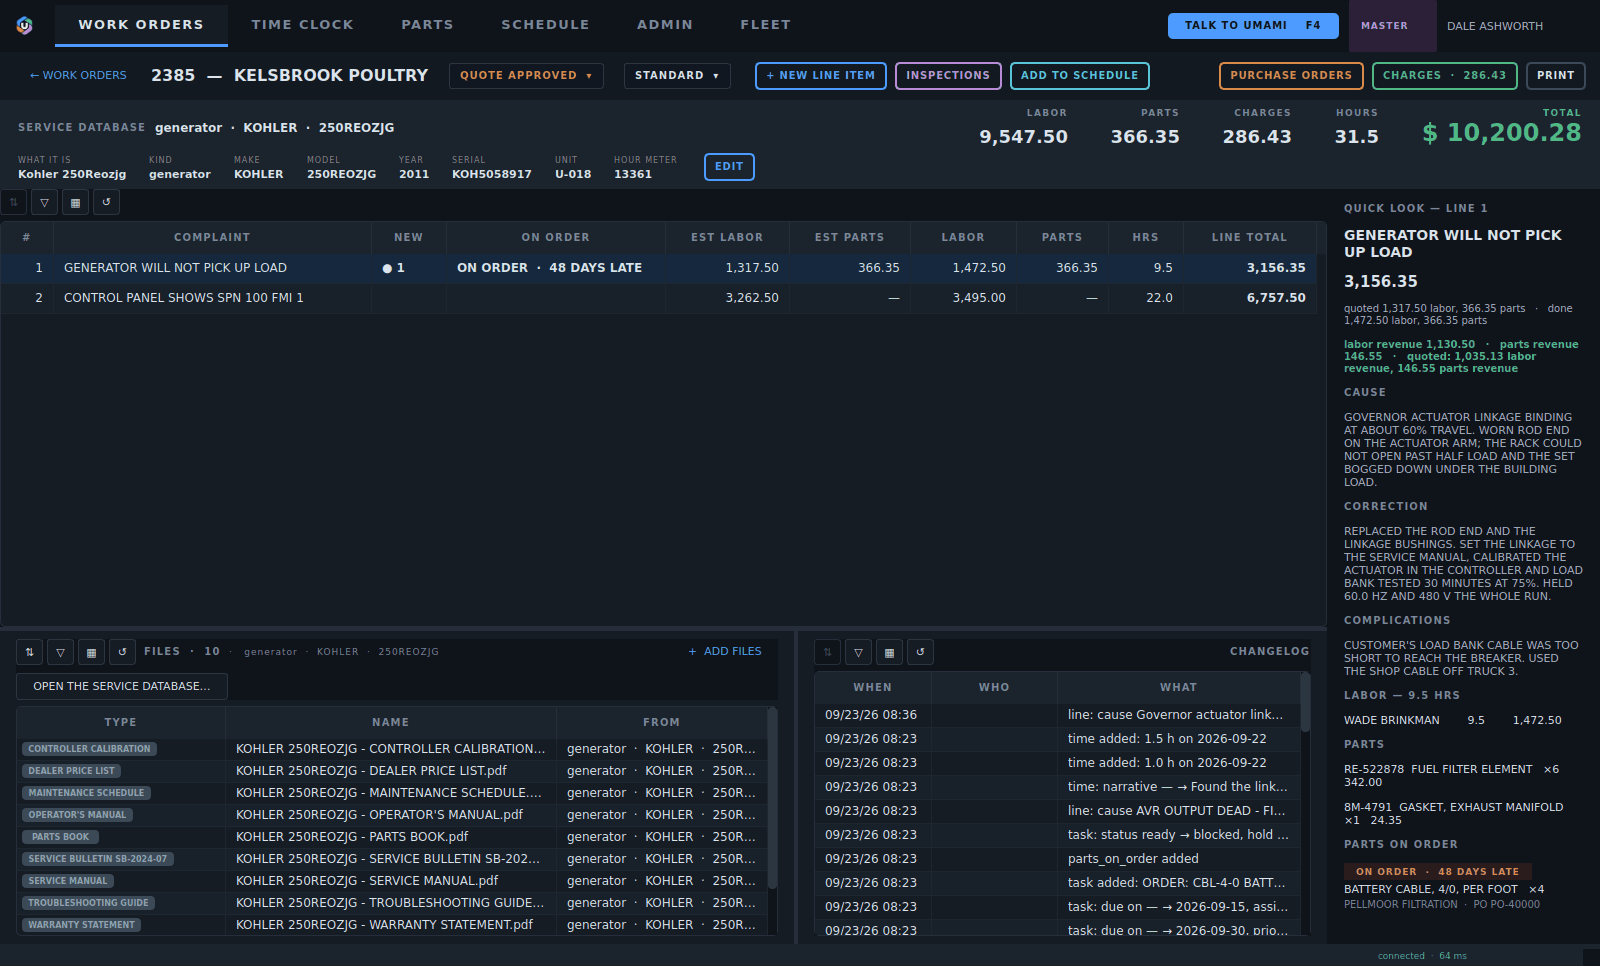Sort the changelog entries
1600x966 pixels.
(x=827, y=652)
